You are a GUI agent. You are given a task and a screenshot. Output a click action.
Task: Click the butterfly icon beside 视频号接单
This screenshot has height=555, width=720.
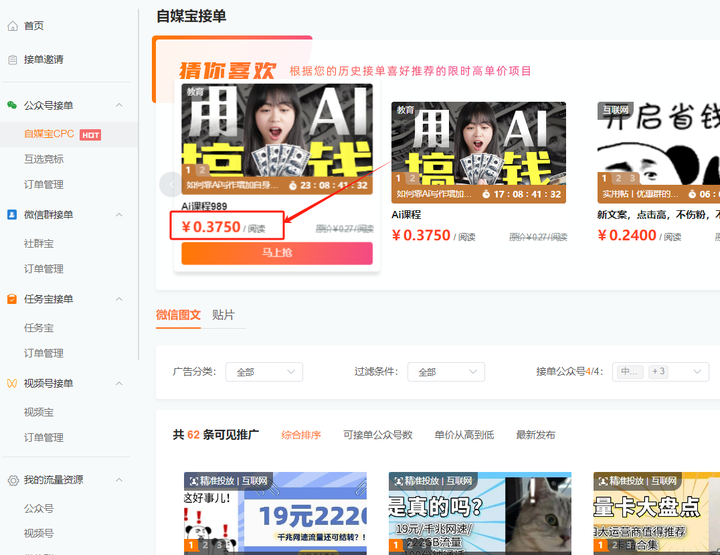point(12,383)
